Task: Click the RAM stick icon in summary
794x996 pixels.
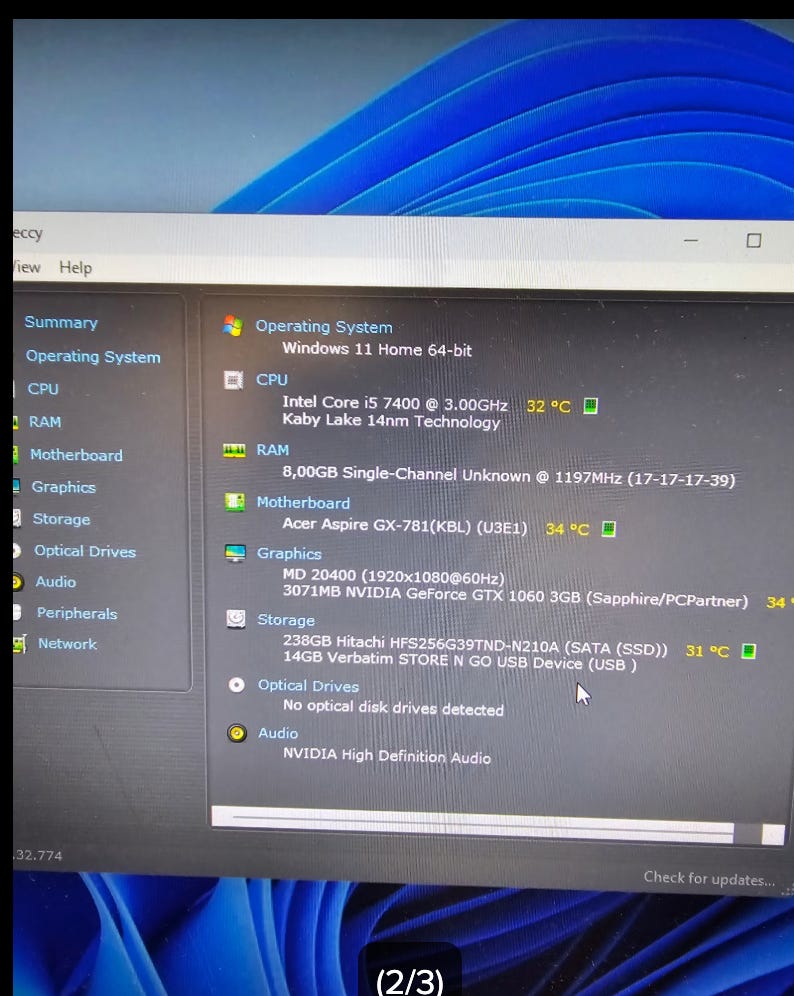Action: [234, 450]
